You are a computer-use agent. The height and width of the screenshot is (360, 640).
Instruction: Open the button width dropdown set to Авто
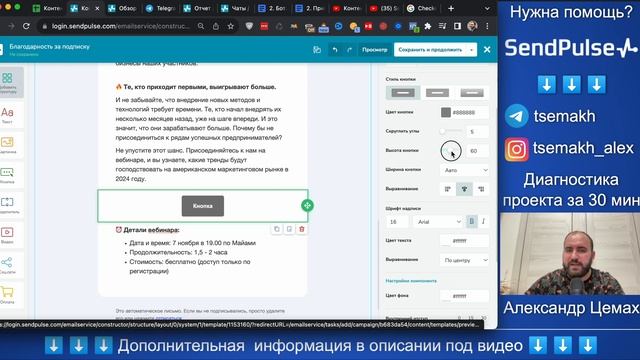pos(465,170)
